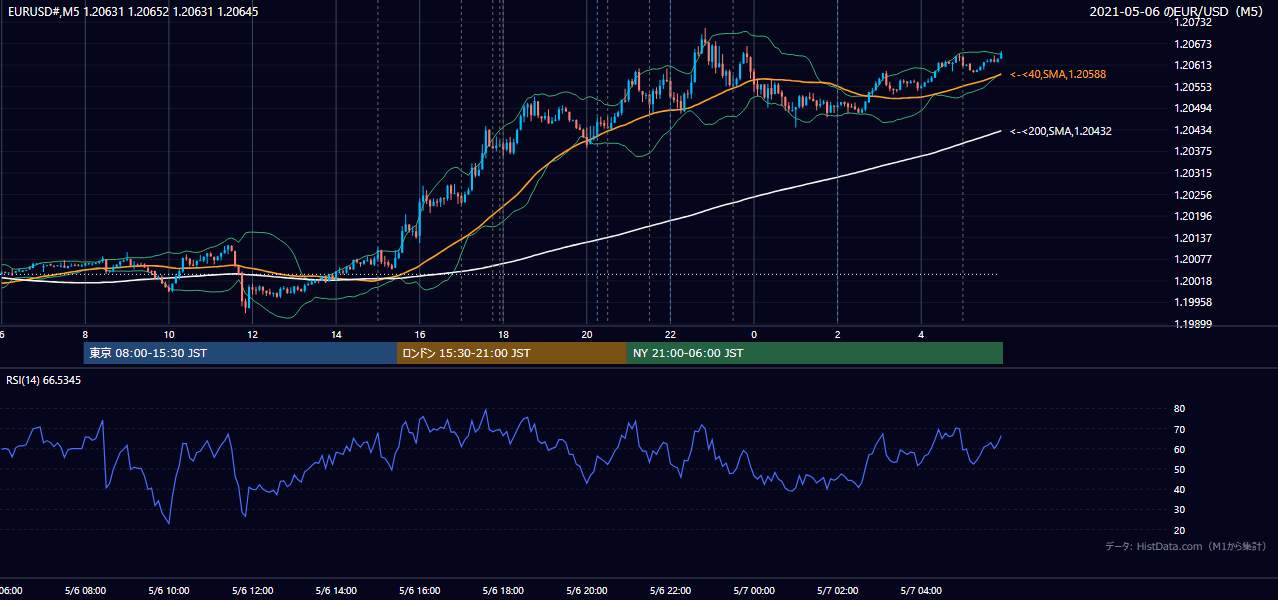Click price axis value 1.20494
Image resolution: width=1278 pixels, height=600 pixels.
[x=1193, y=108]
